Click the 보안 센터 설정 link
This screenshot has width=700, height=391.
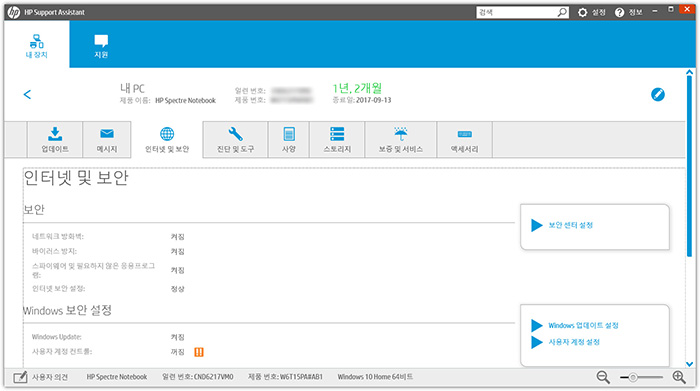(571, 225)
